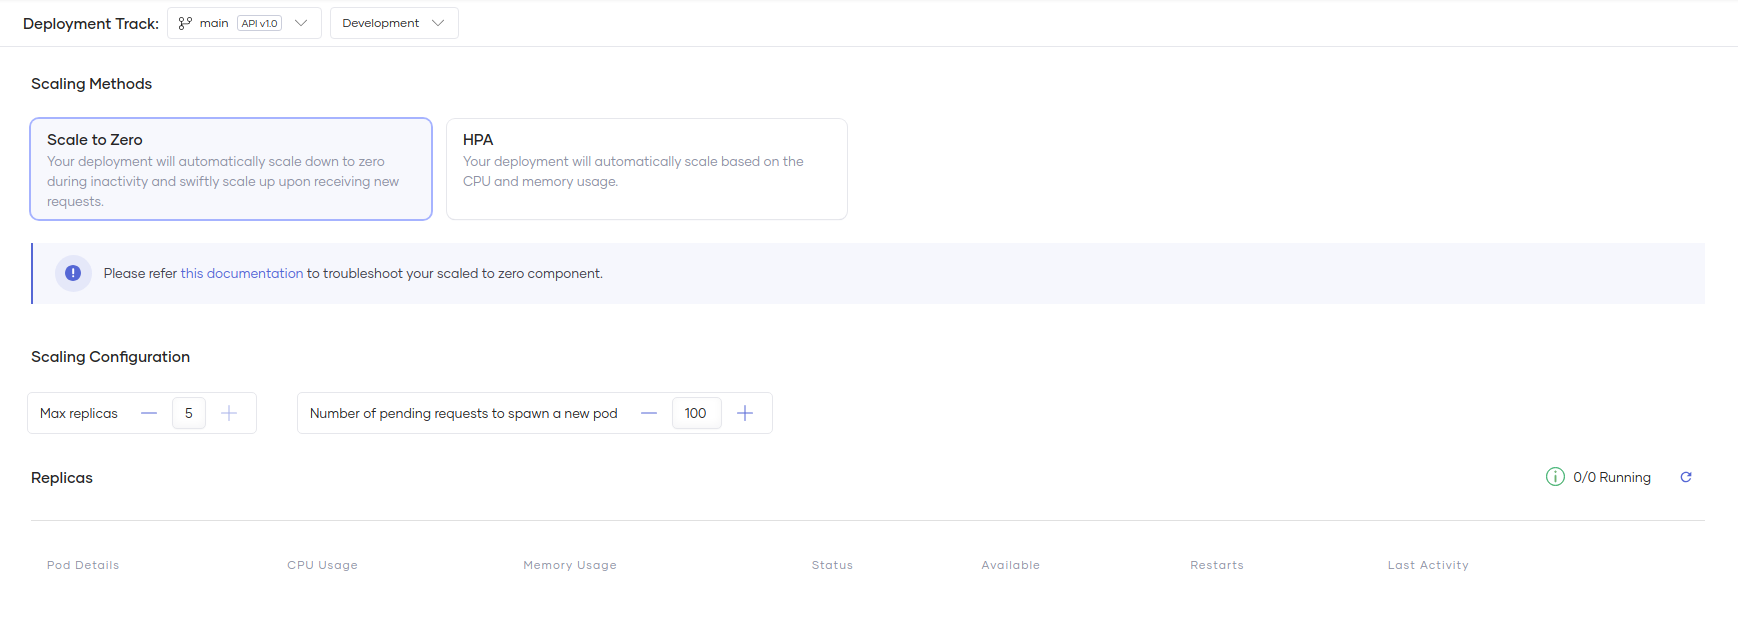
Task: Click the pending requests value field showing 100
Action: [696, 413]
